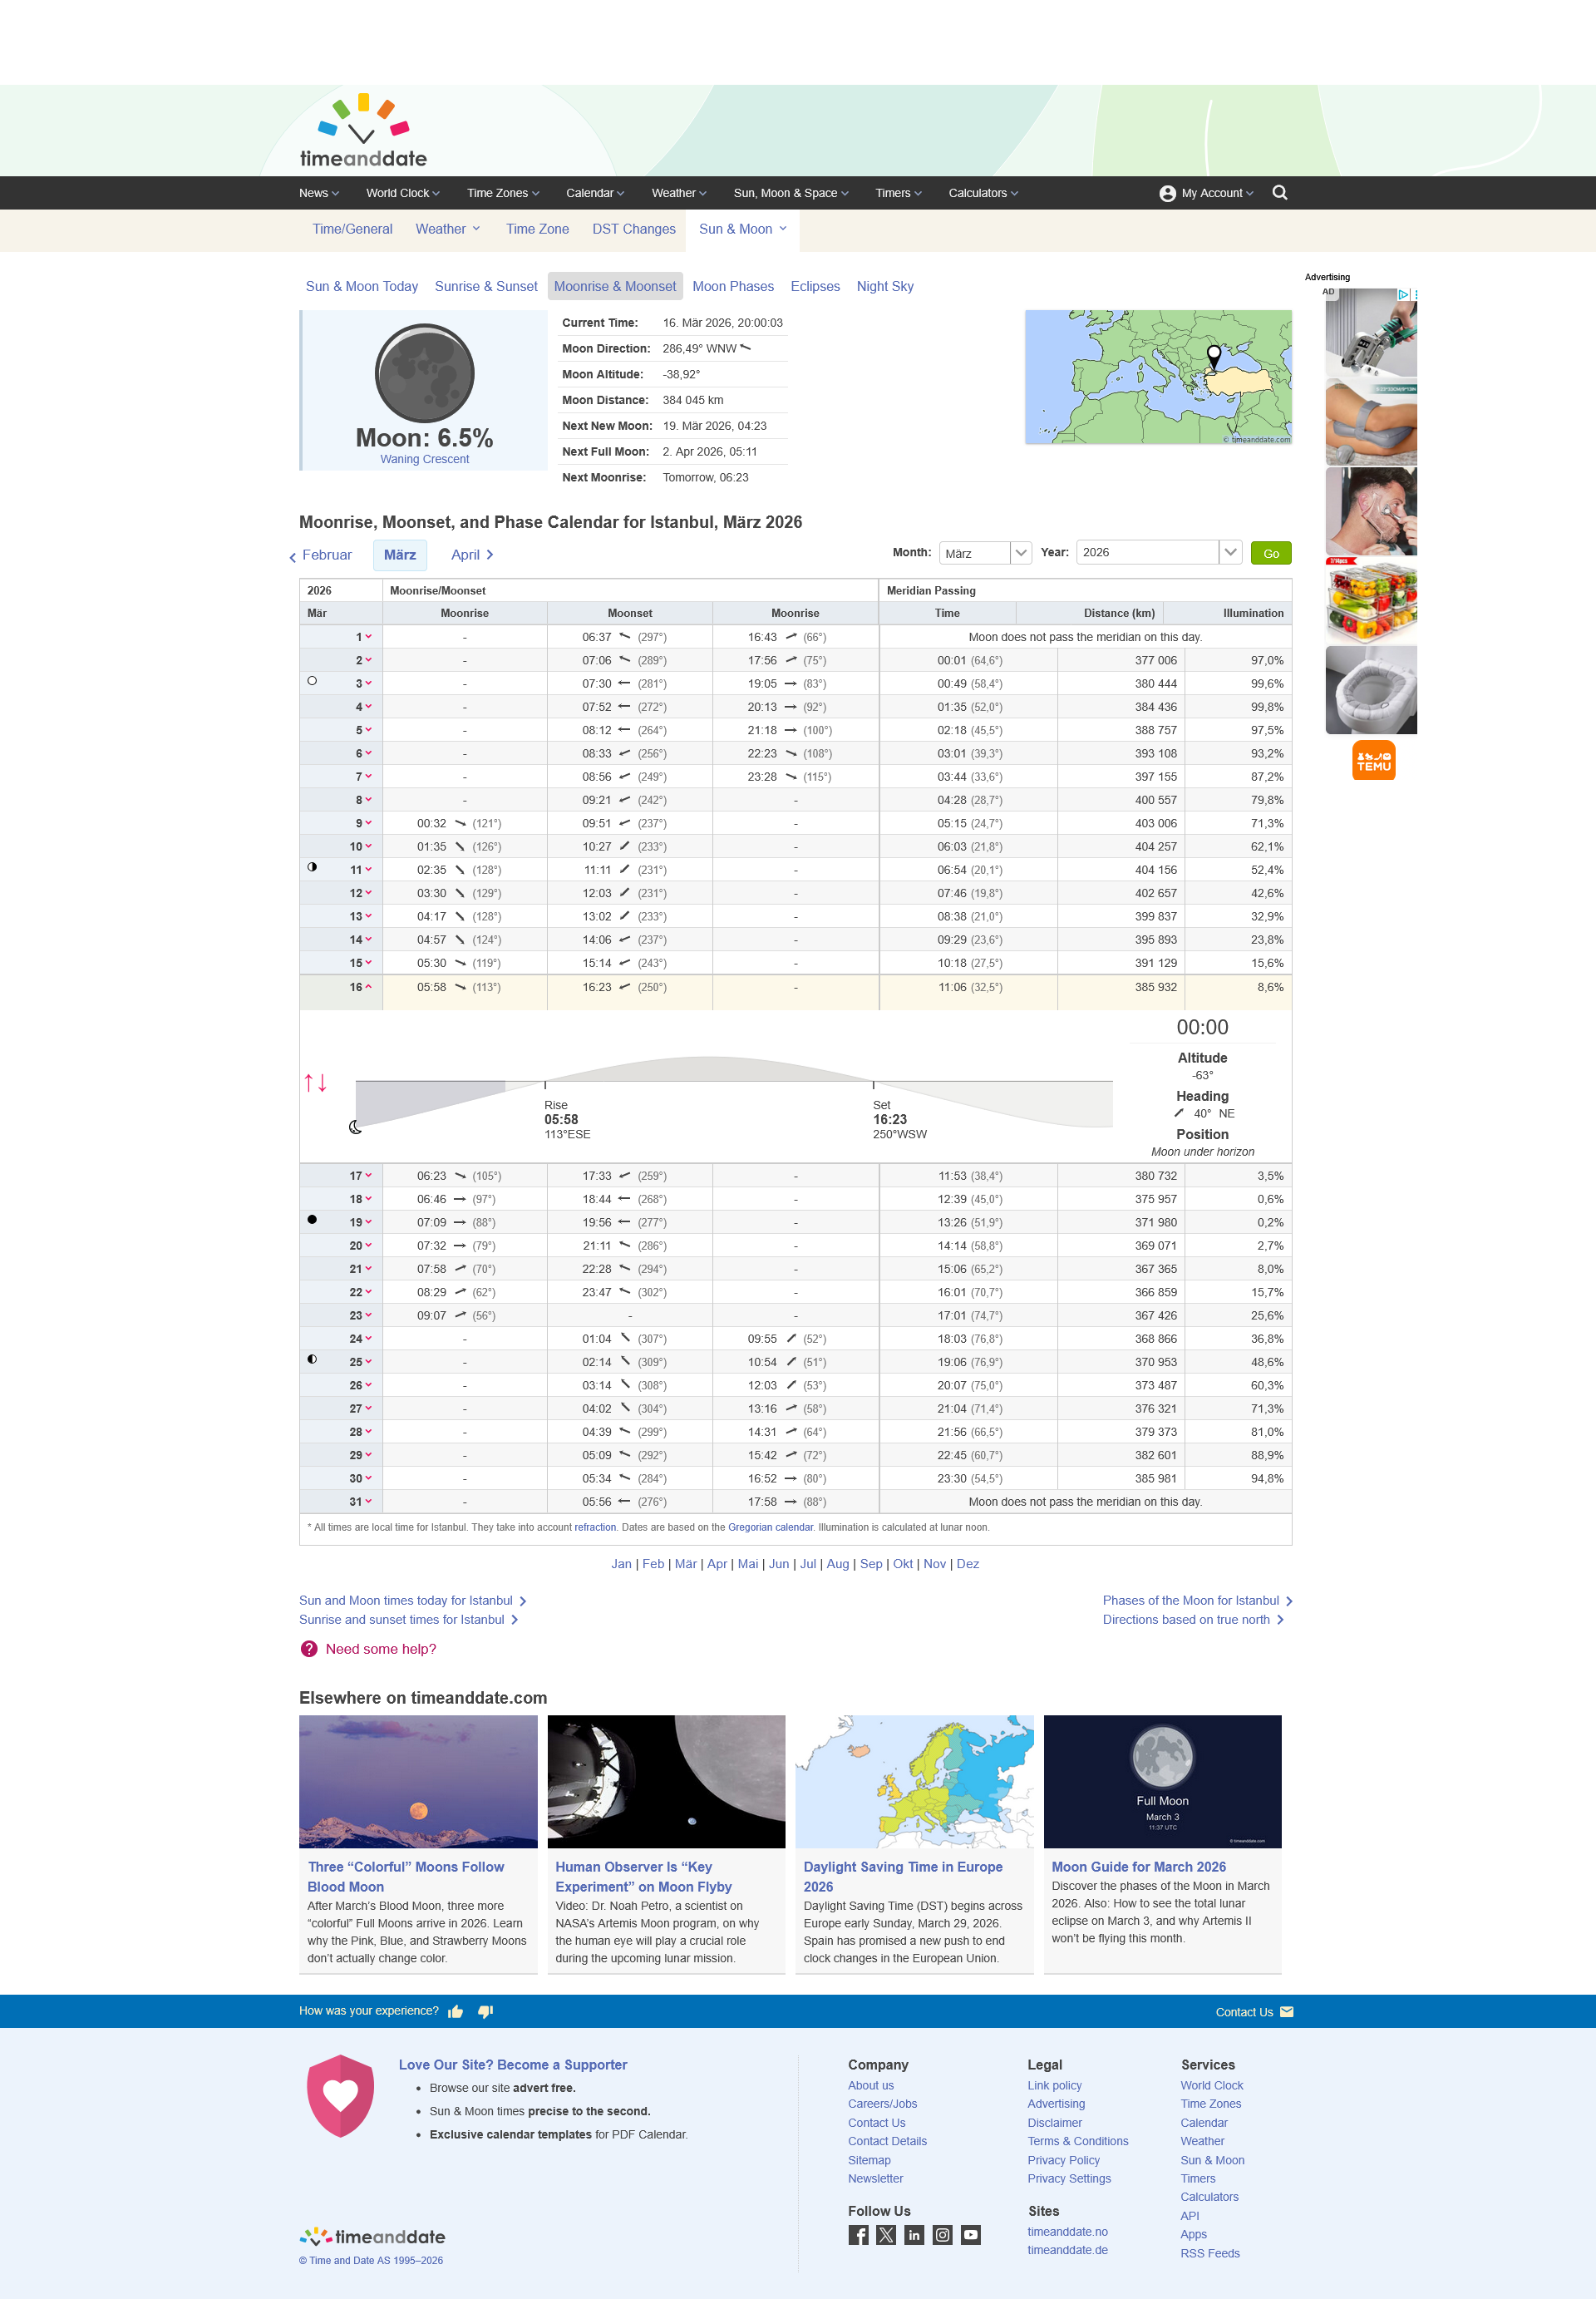Open My Account user icon
The height and width of the screenshot is (2299, 1596).
click(1167, 194)
